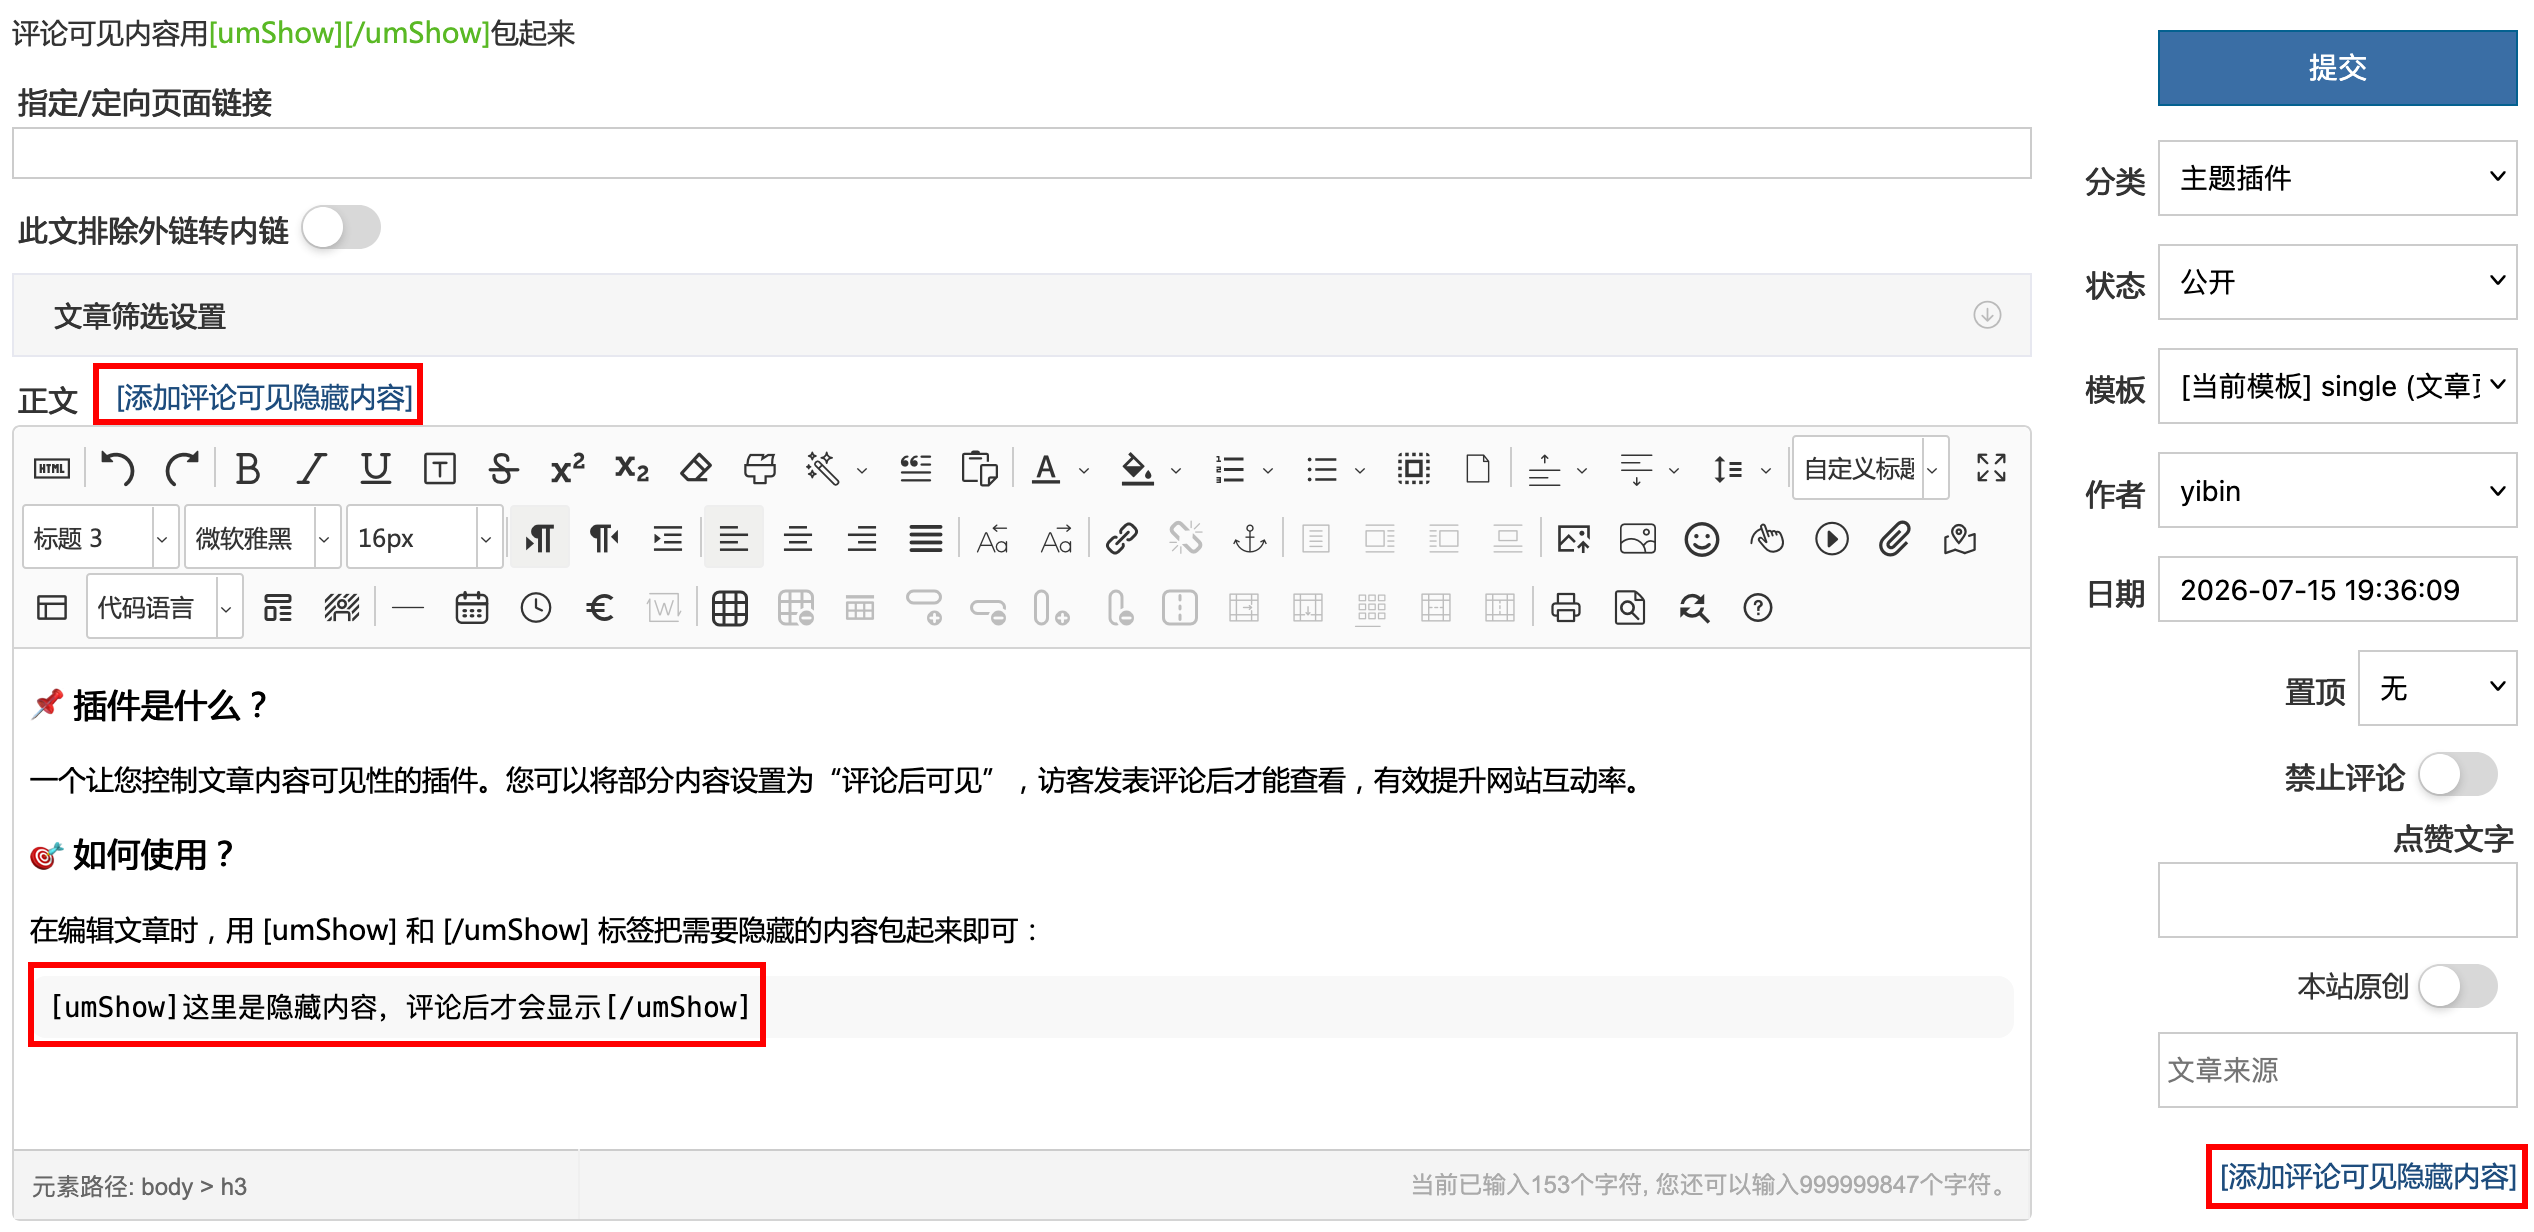Viewport: 2534px width, 1232px height.
Task: Insert special character (euro sign)
Action: click(600, 608)
